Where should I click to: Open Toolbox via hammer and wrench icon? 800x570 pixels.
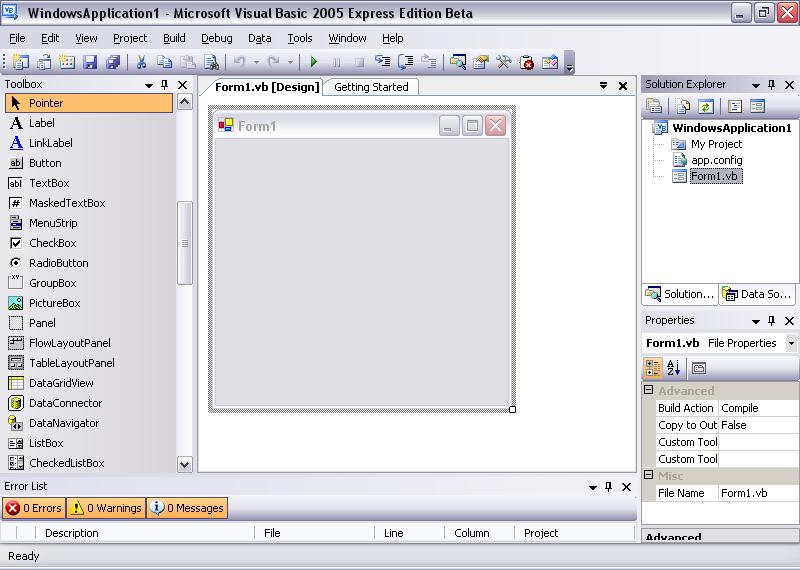tap(504, 62)
